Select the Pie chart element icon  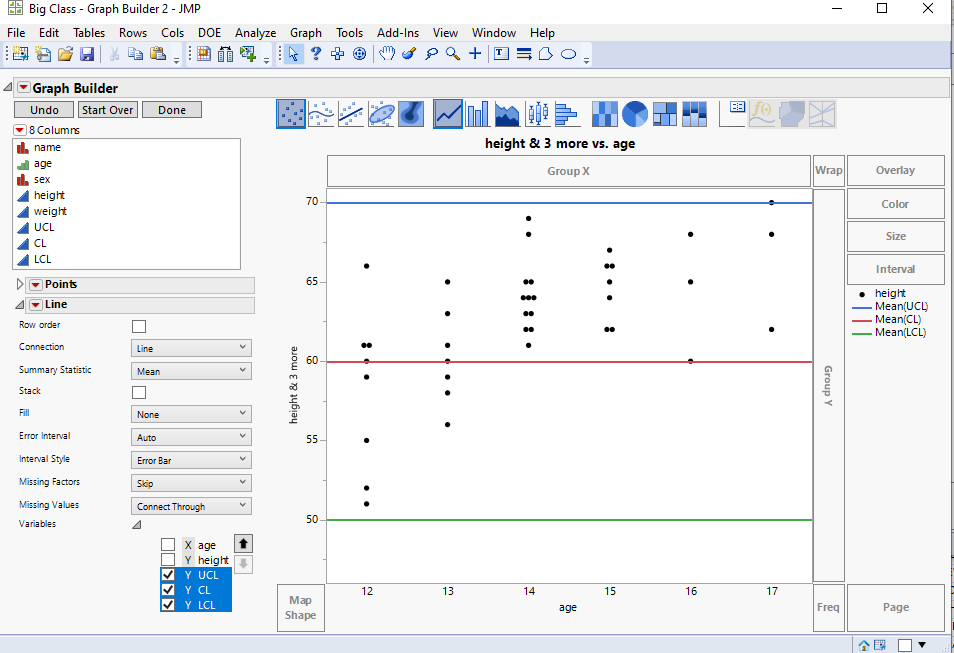point(635,114)
